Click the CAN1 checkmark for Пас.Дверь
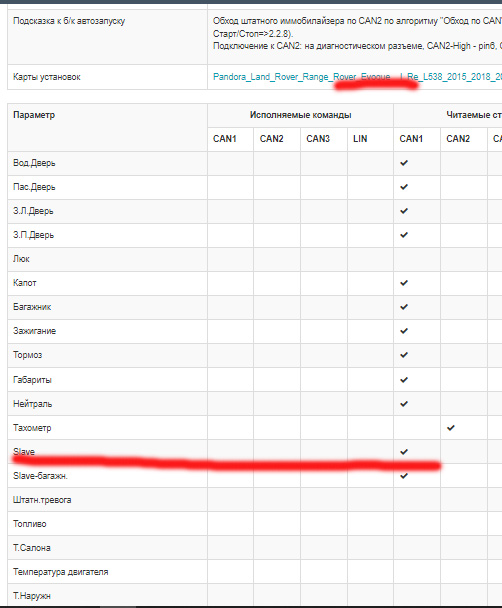The image size is (502, 608). click(x=404, y=187)
